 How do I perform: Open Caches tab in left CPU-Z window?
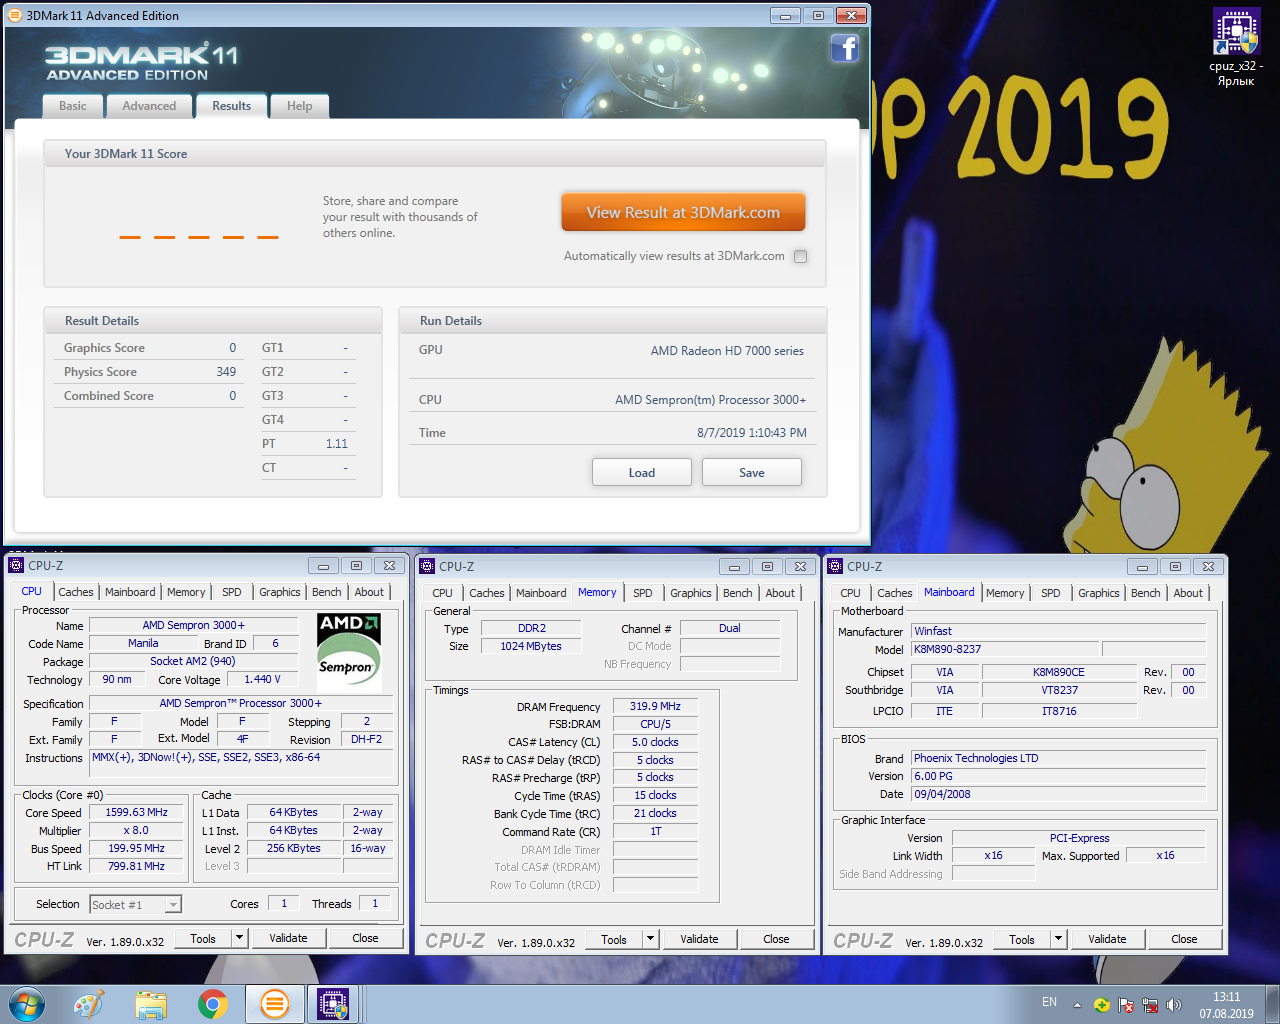tap(75, 592)
